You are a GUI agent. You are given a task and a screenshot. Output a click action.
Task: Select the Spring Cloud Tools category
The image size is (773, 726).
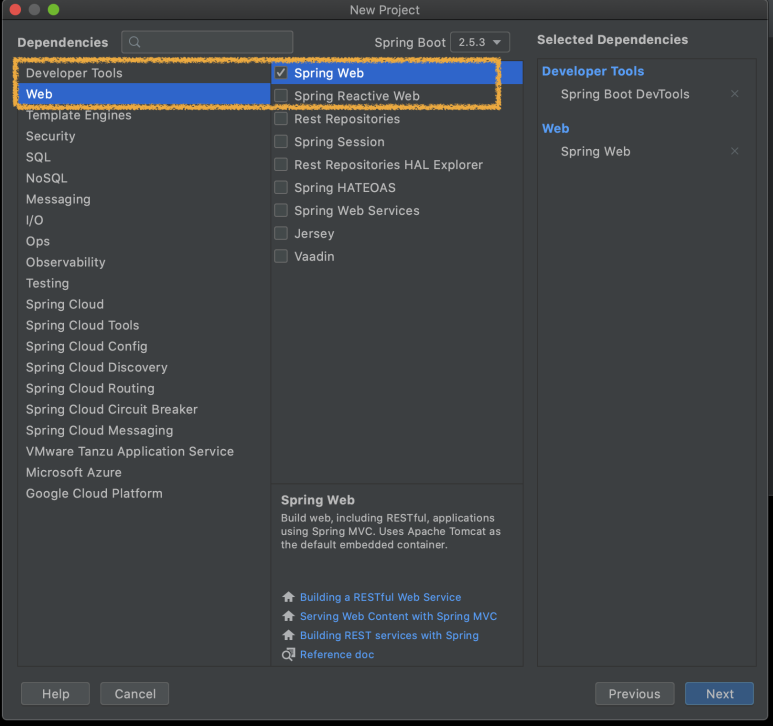click(x=144, y=325)
